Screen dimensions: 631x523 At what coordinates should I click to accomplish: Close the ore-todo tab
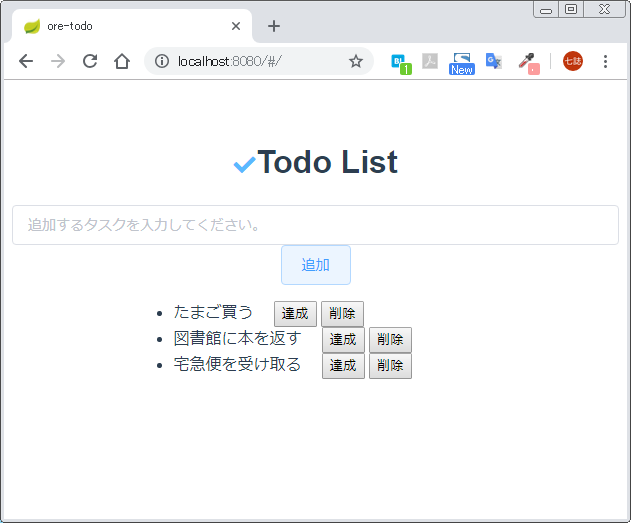point(236,26)
